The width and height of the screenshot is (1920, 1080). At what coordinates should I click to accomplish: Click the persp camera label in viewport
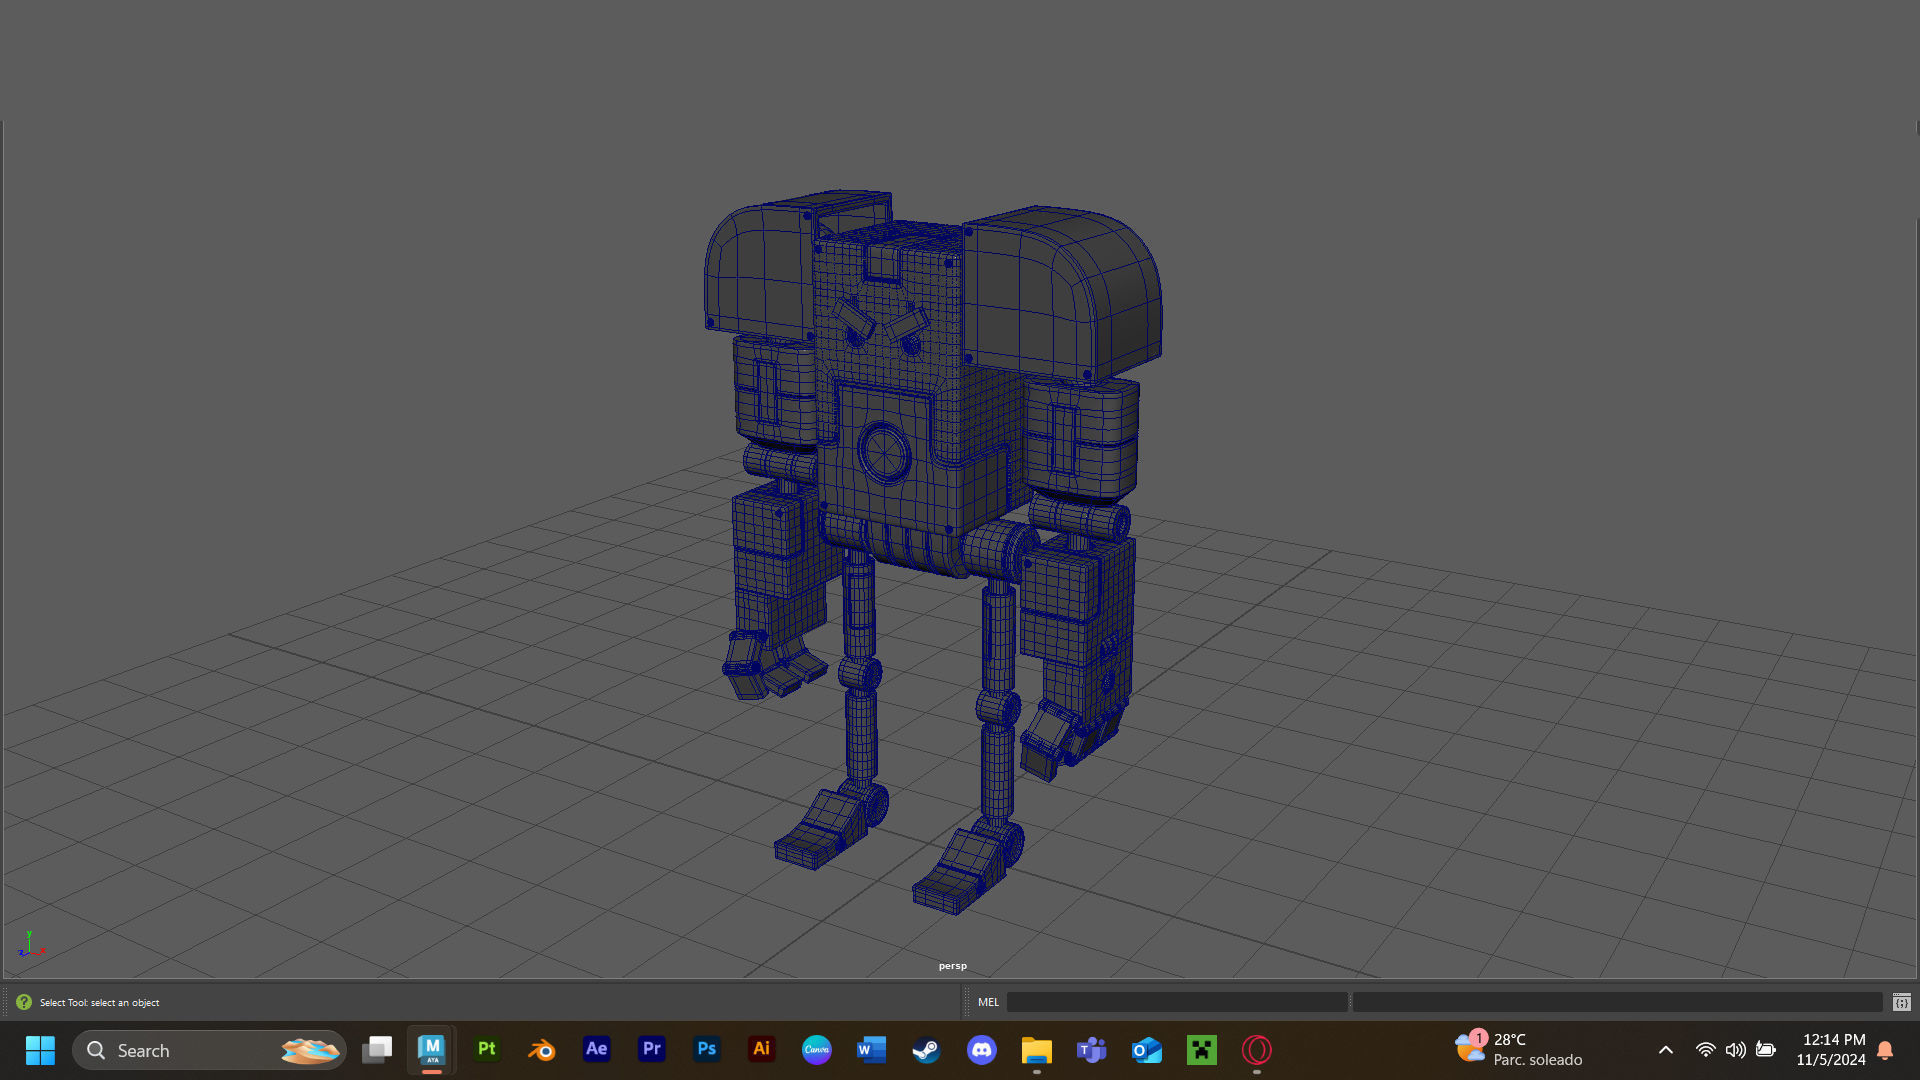(953, 966)
